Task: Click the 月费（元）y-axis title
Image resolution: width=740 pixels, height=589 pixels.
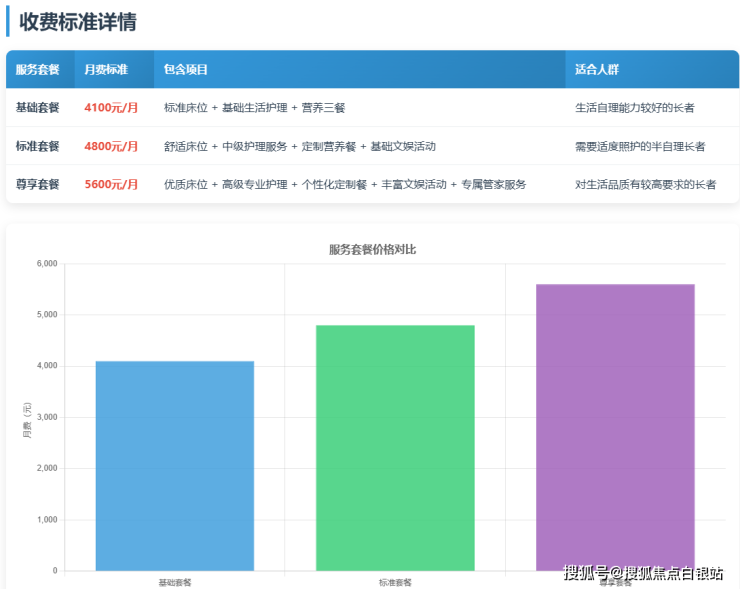Action: pyautogui.click(x=27, y=420)
